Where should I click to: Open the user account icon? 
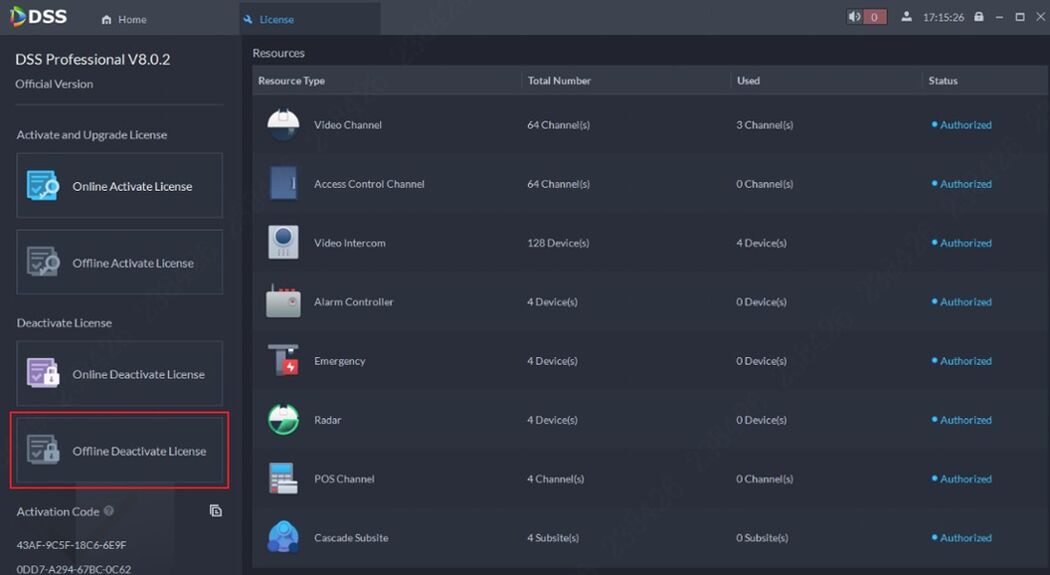point(906,17)
